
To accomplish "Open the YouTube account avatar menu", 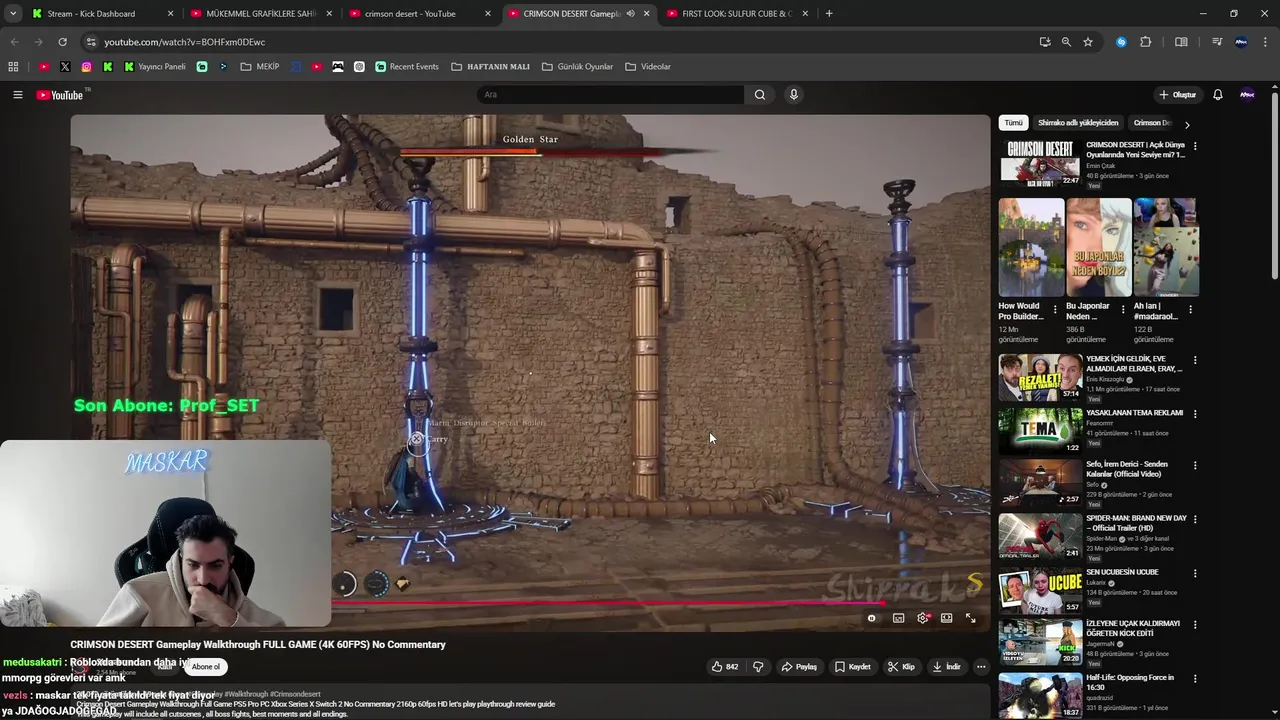I will click(x=1247, y=95).
